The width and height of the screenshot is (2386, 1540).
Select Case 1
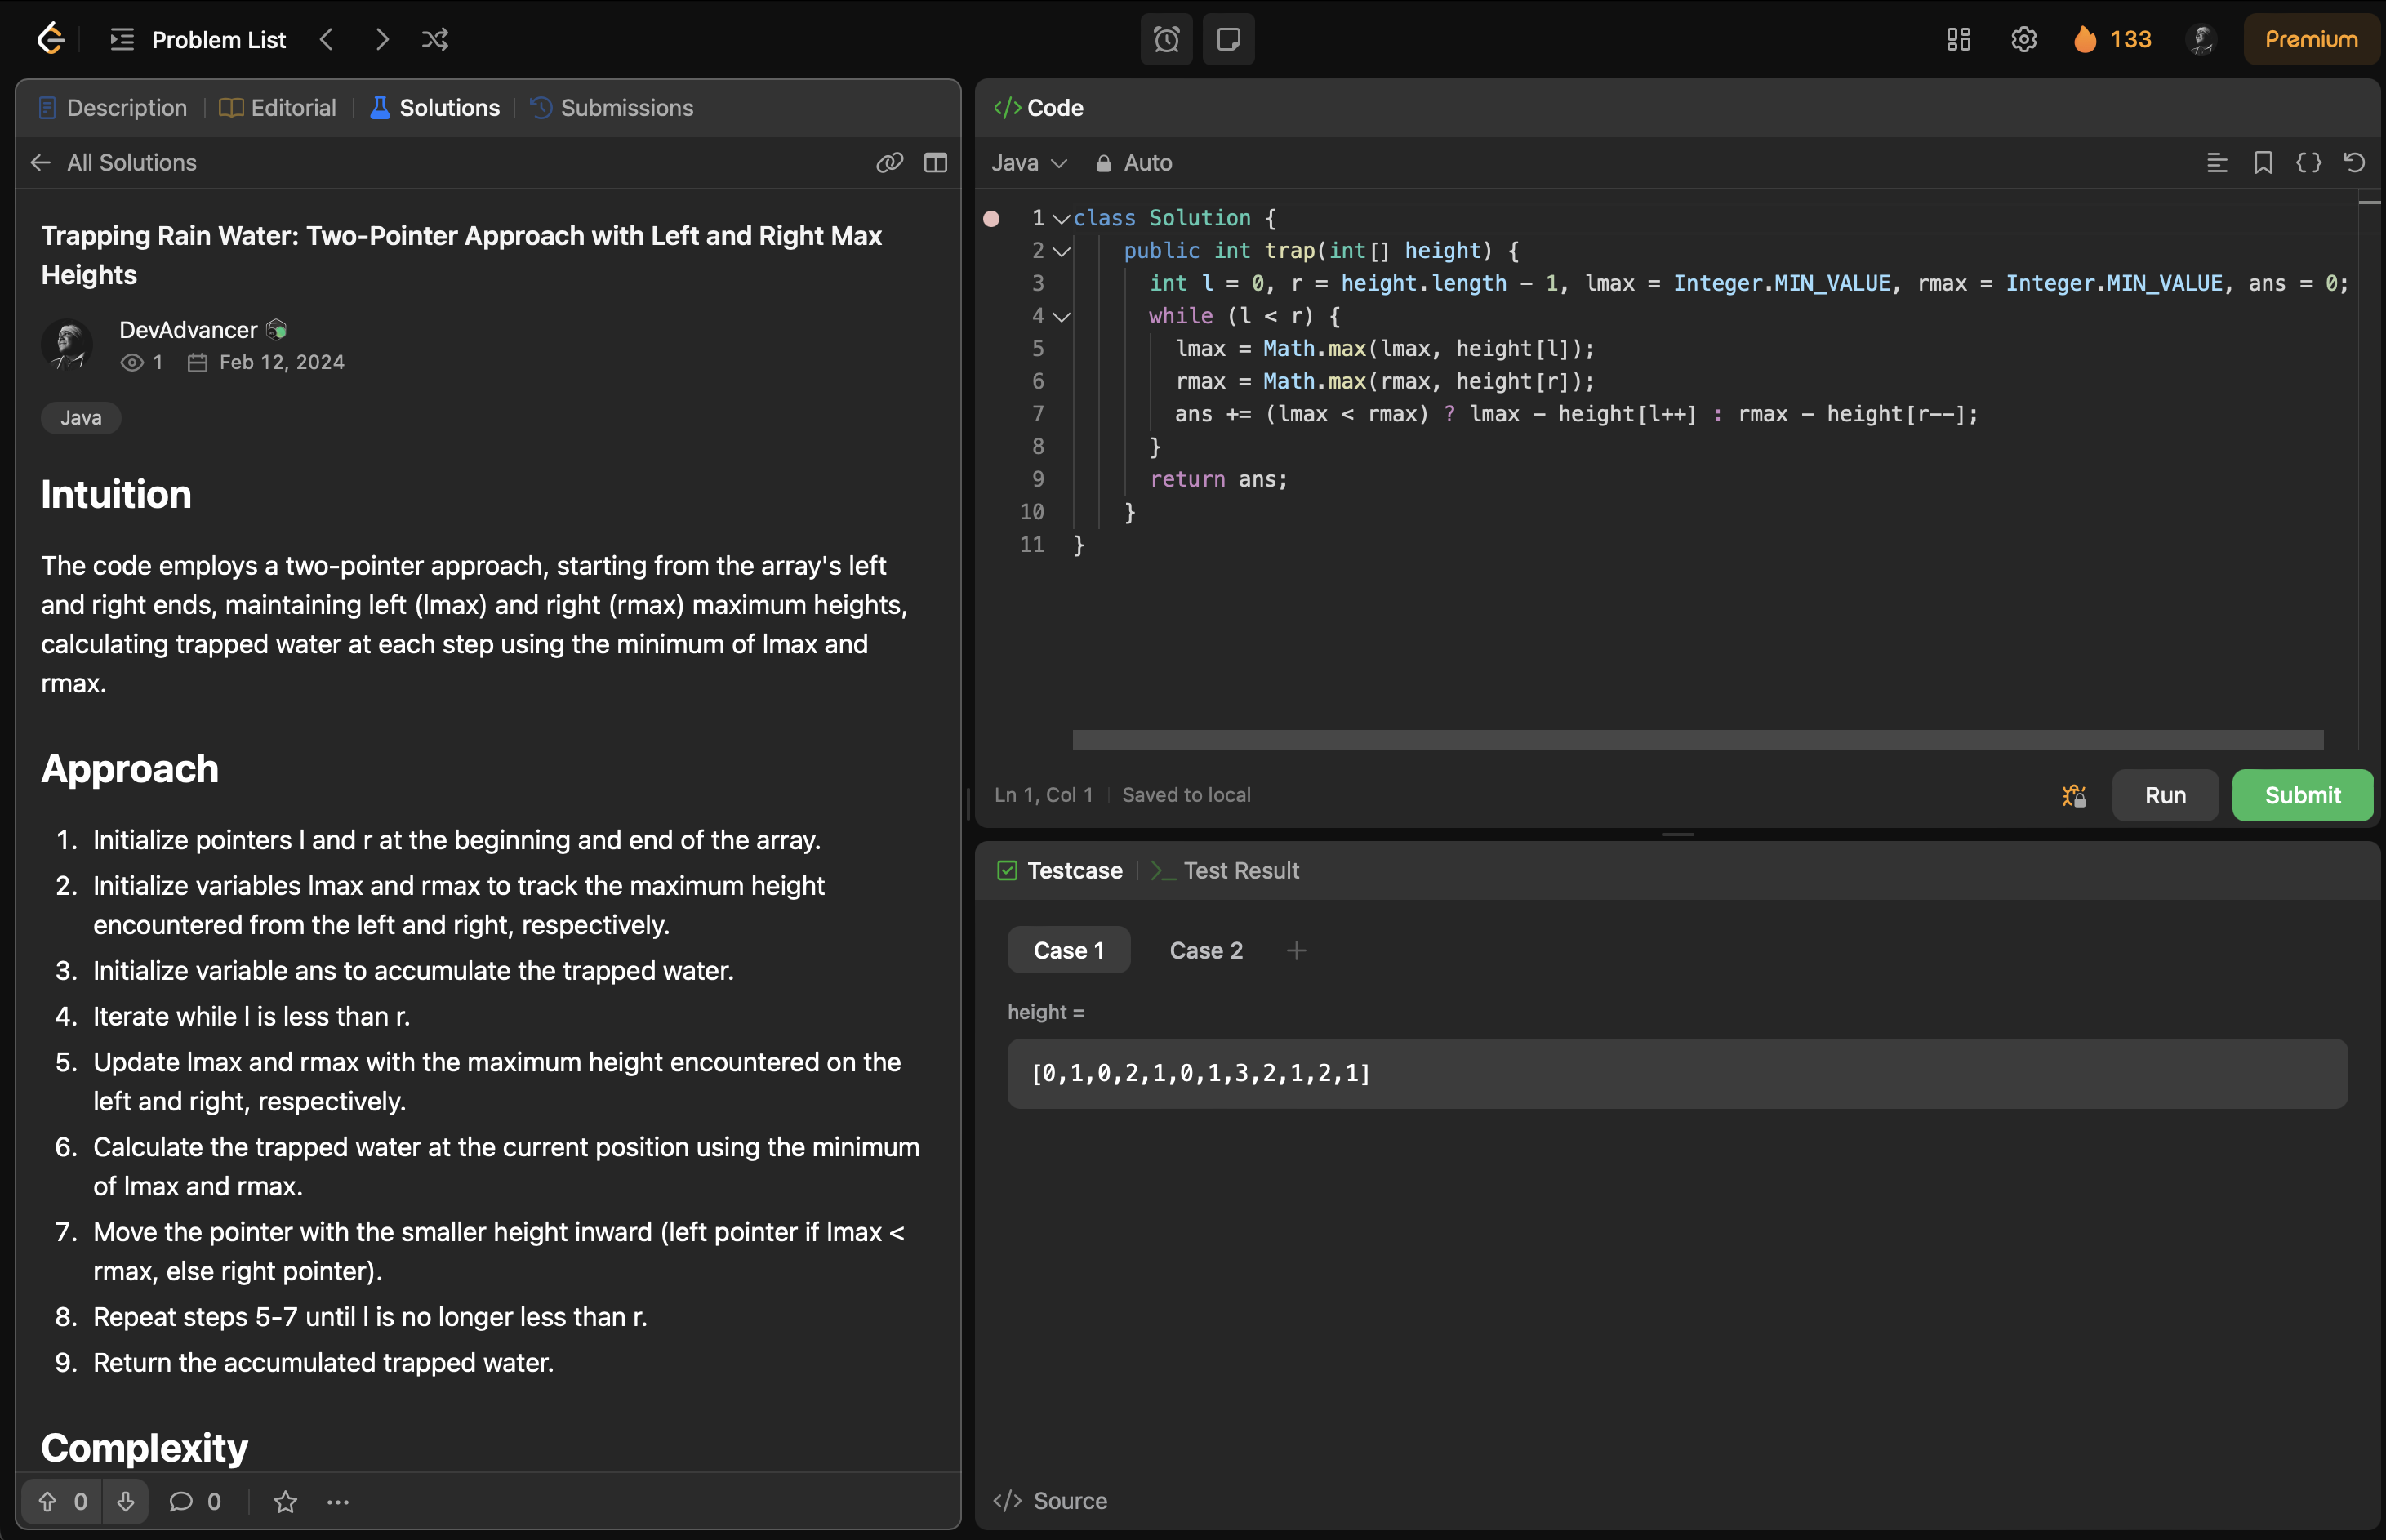[x=1068, y=950]
